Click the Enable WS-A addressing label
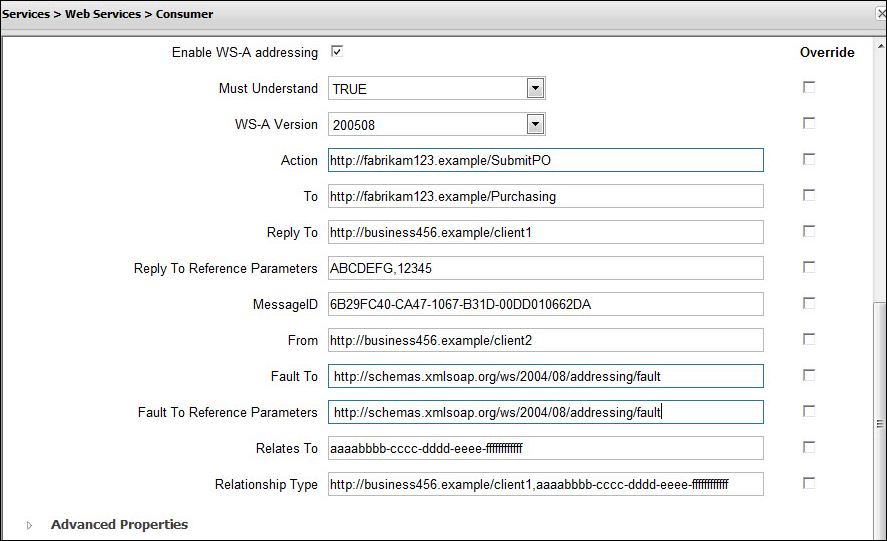 pyautogui.click(x=245, y=53)
